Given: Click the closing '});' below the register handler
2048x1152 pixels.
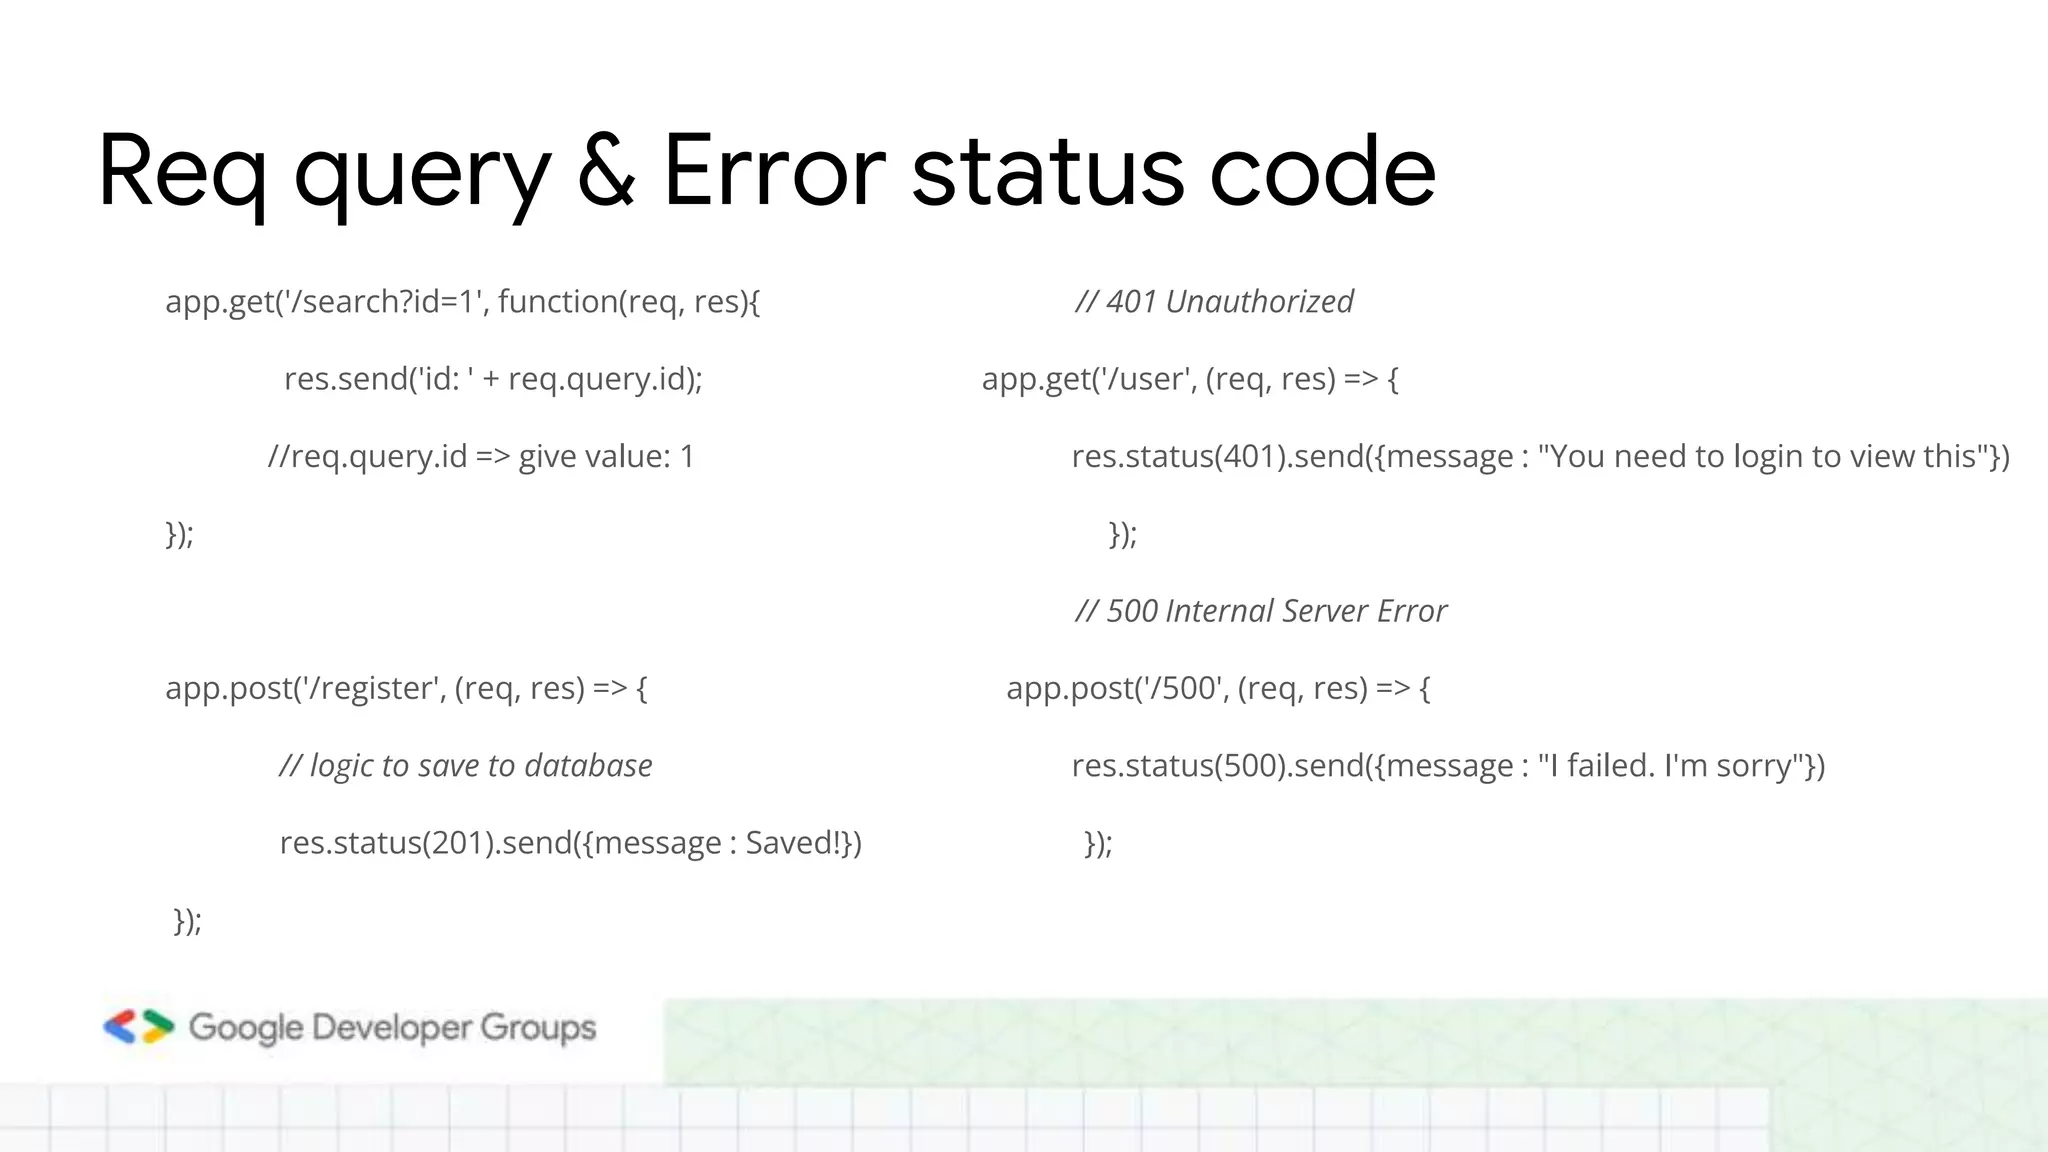Looking at the screenshot, I should pyautogui.click(x=188, y=921).
